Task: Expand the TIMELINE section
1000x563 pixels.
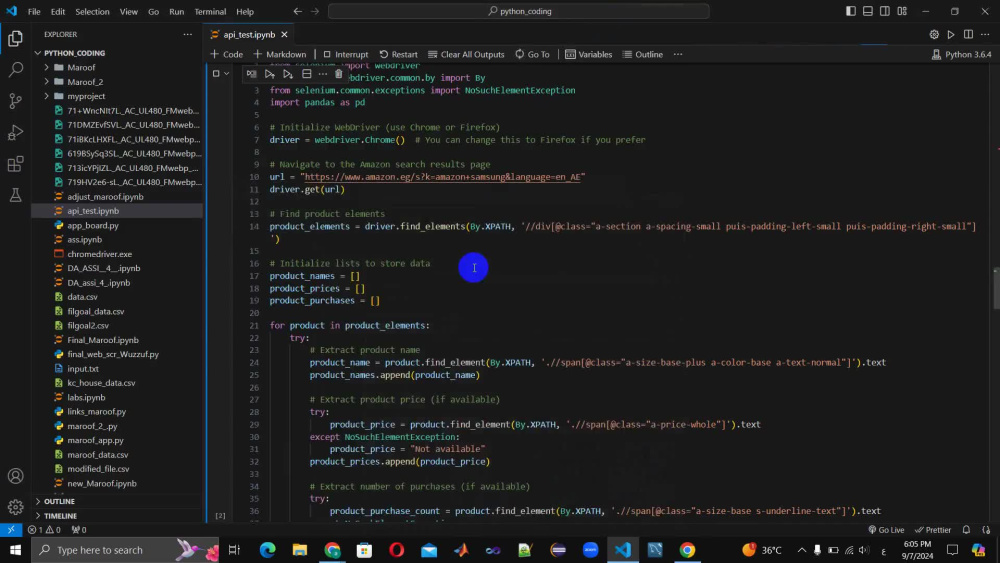Action: pos(118,516)
